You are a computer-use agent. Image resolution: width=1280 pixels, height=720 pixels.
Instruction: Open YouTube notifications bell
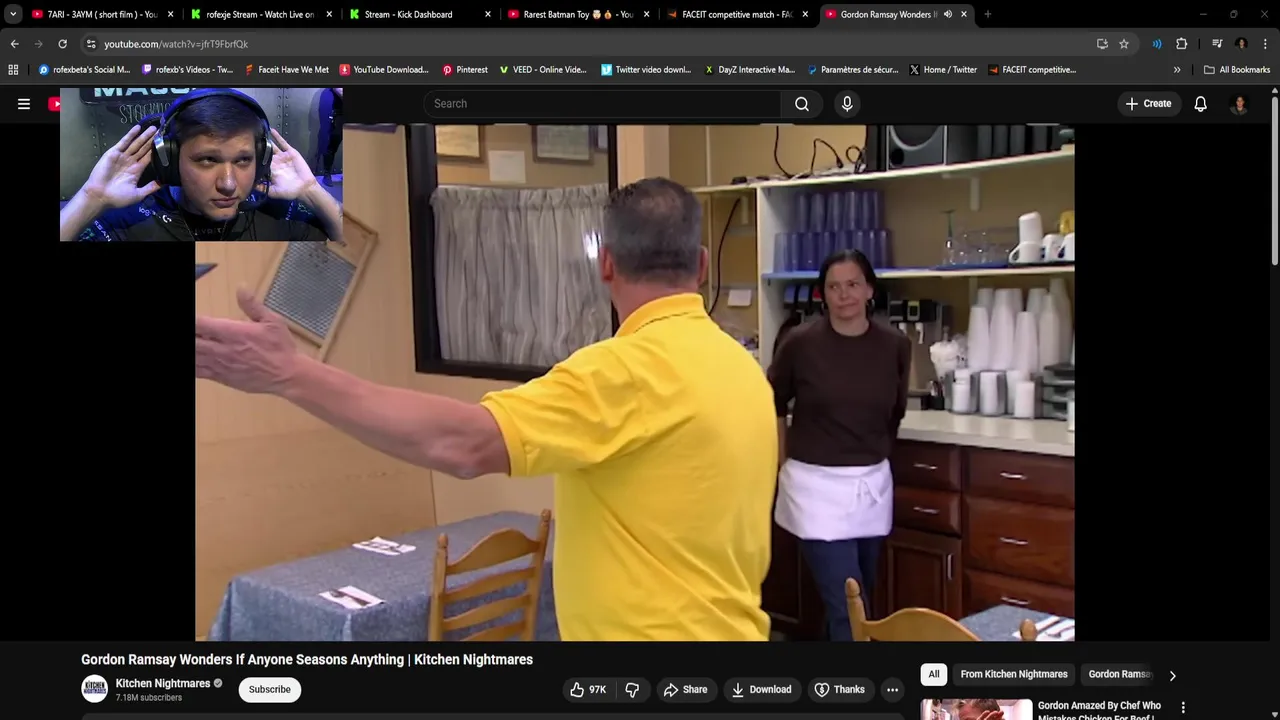[1200, 104]
